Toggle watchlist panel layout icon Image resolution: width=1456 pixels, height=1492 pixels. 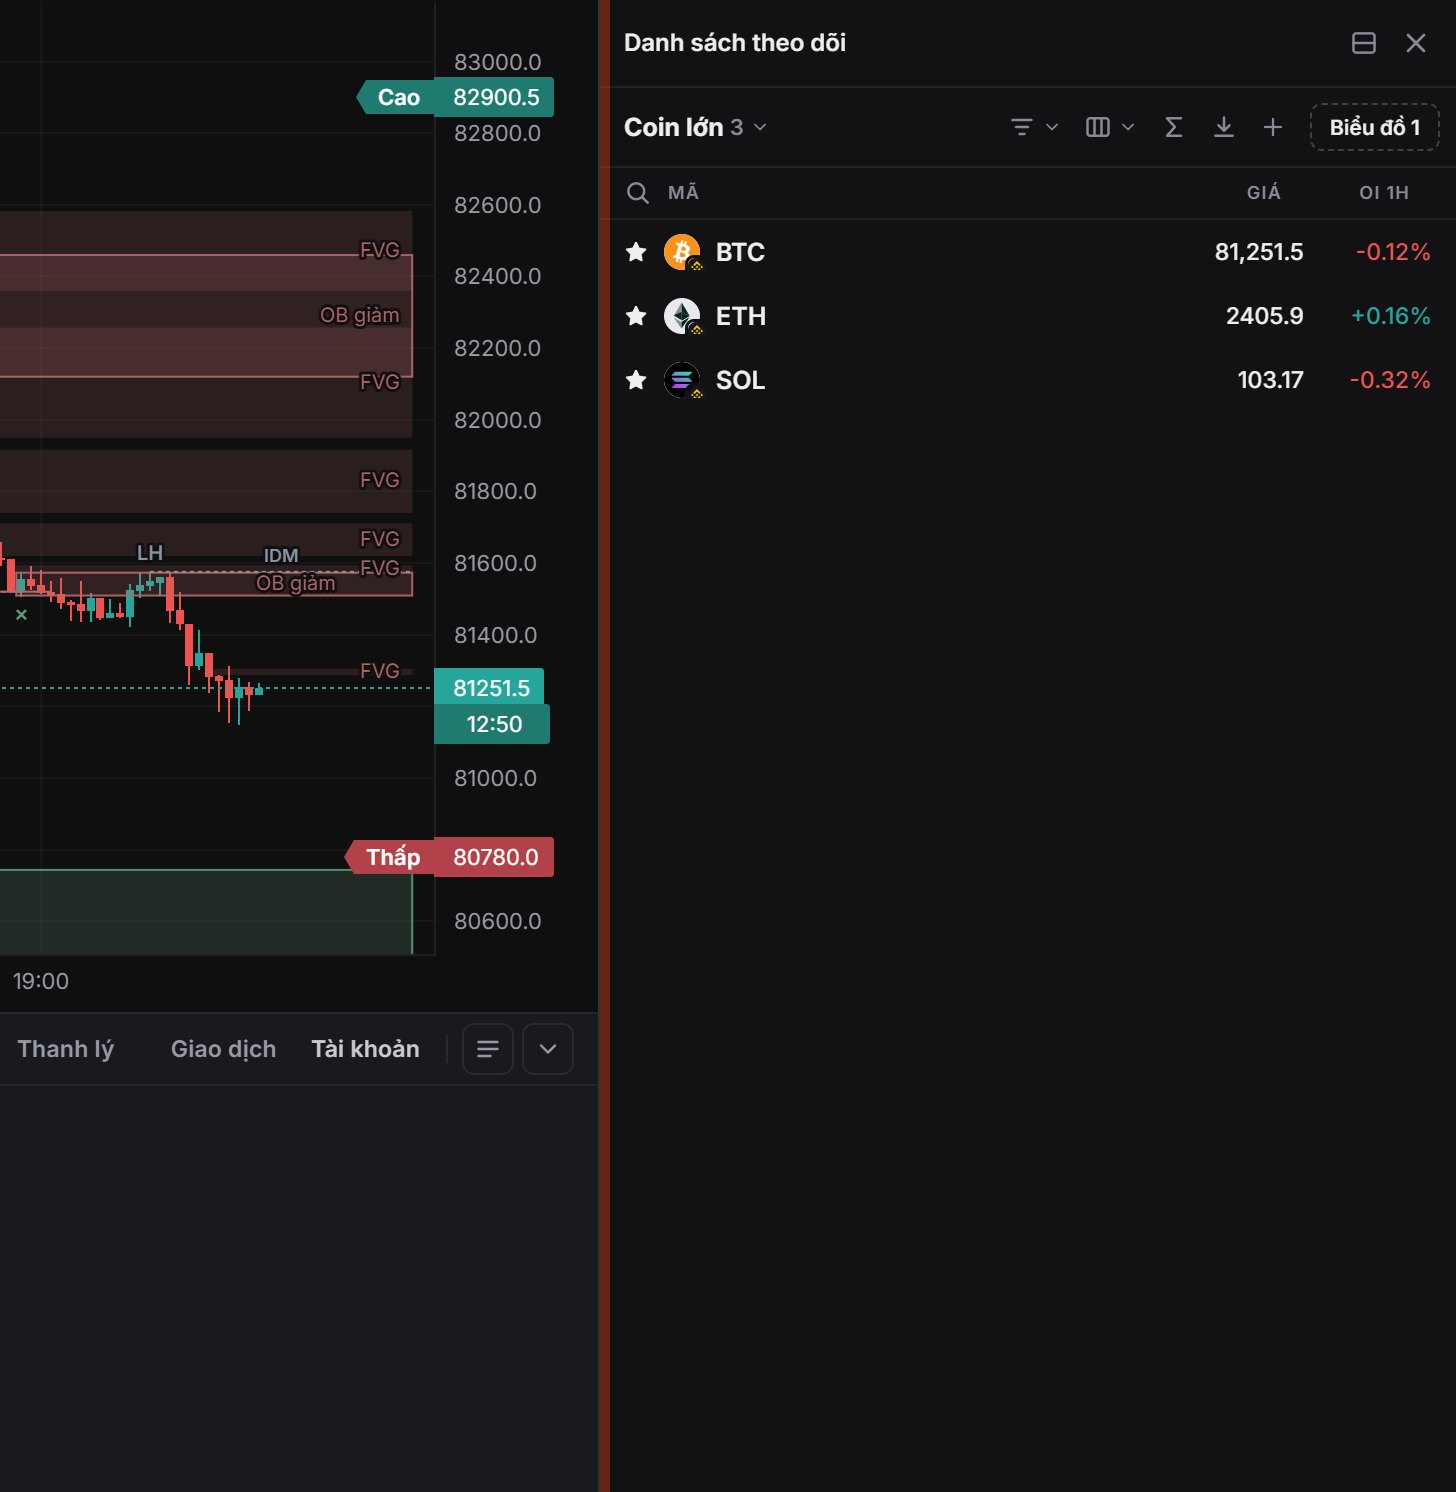(1364, 43)
